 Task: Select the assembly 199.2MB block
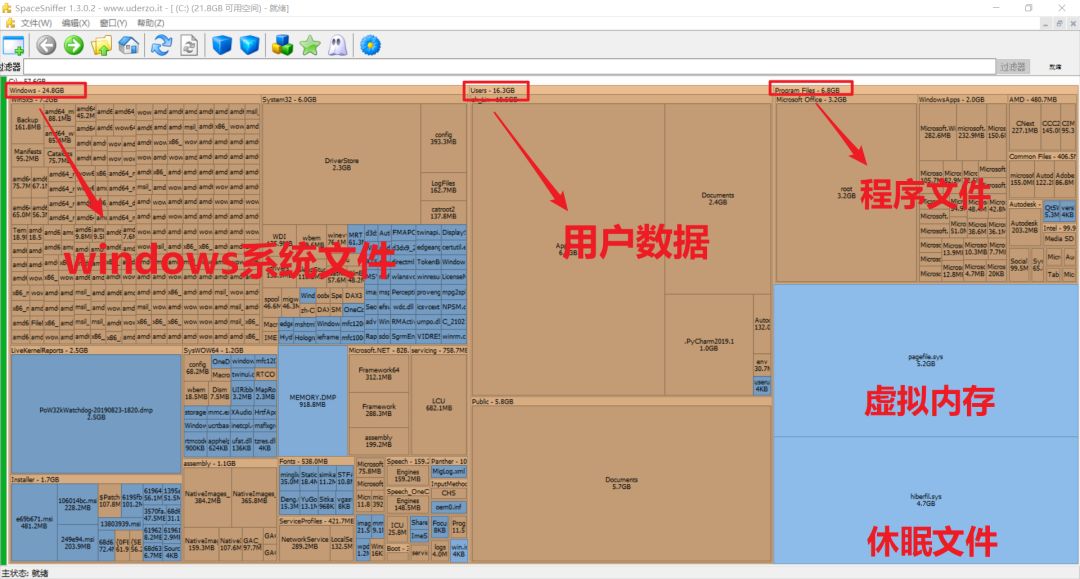click(378, 441)
